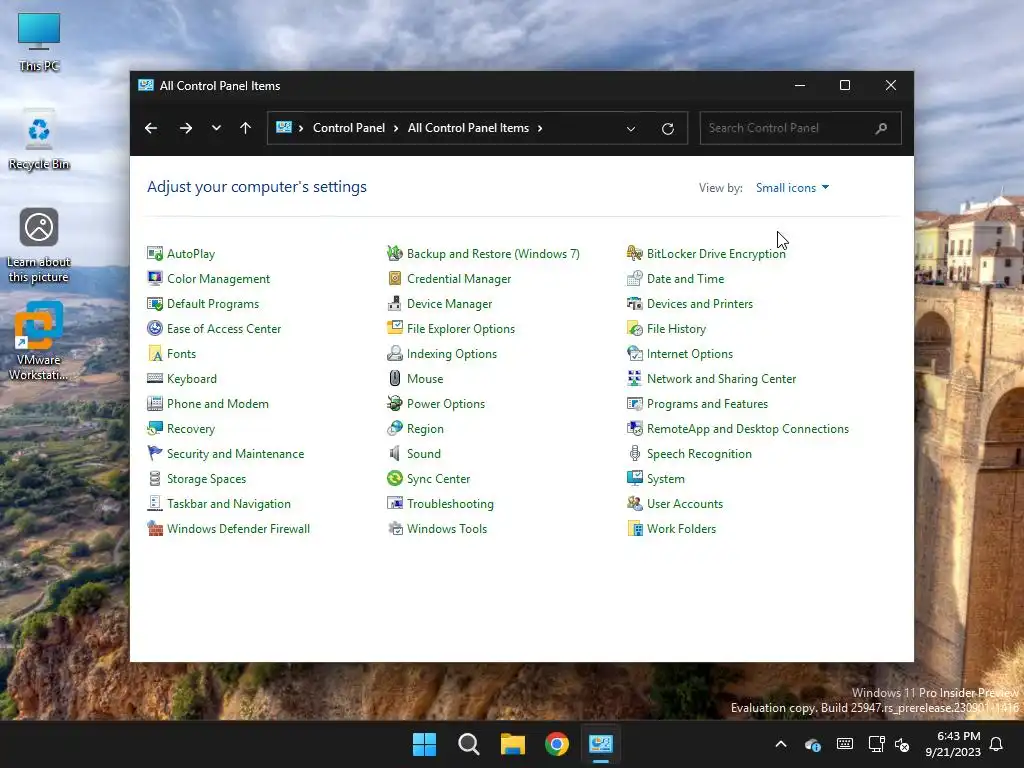Open the System link
This screenshot has width=1024, height=768.
point(665,478)
